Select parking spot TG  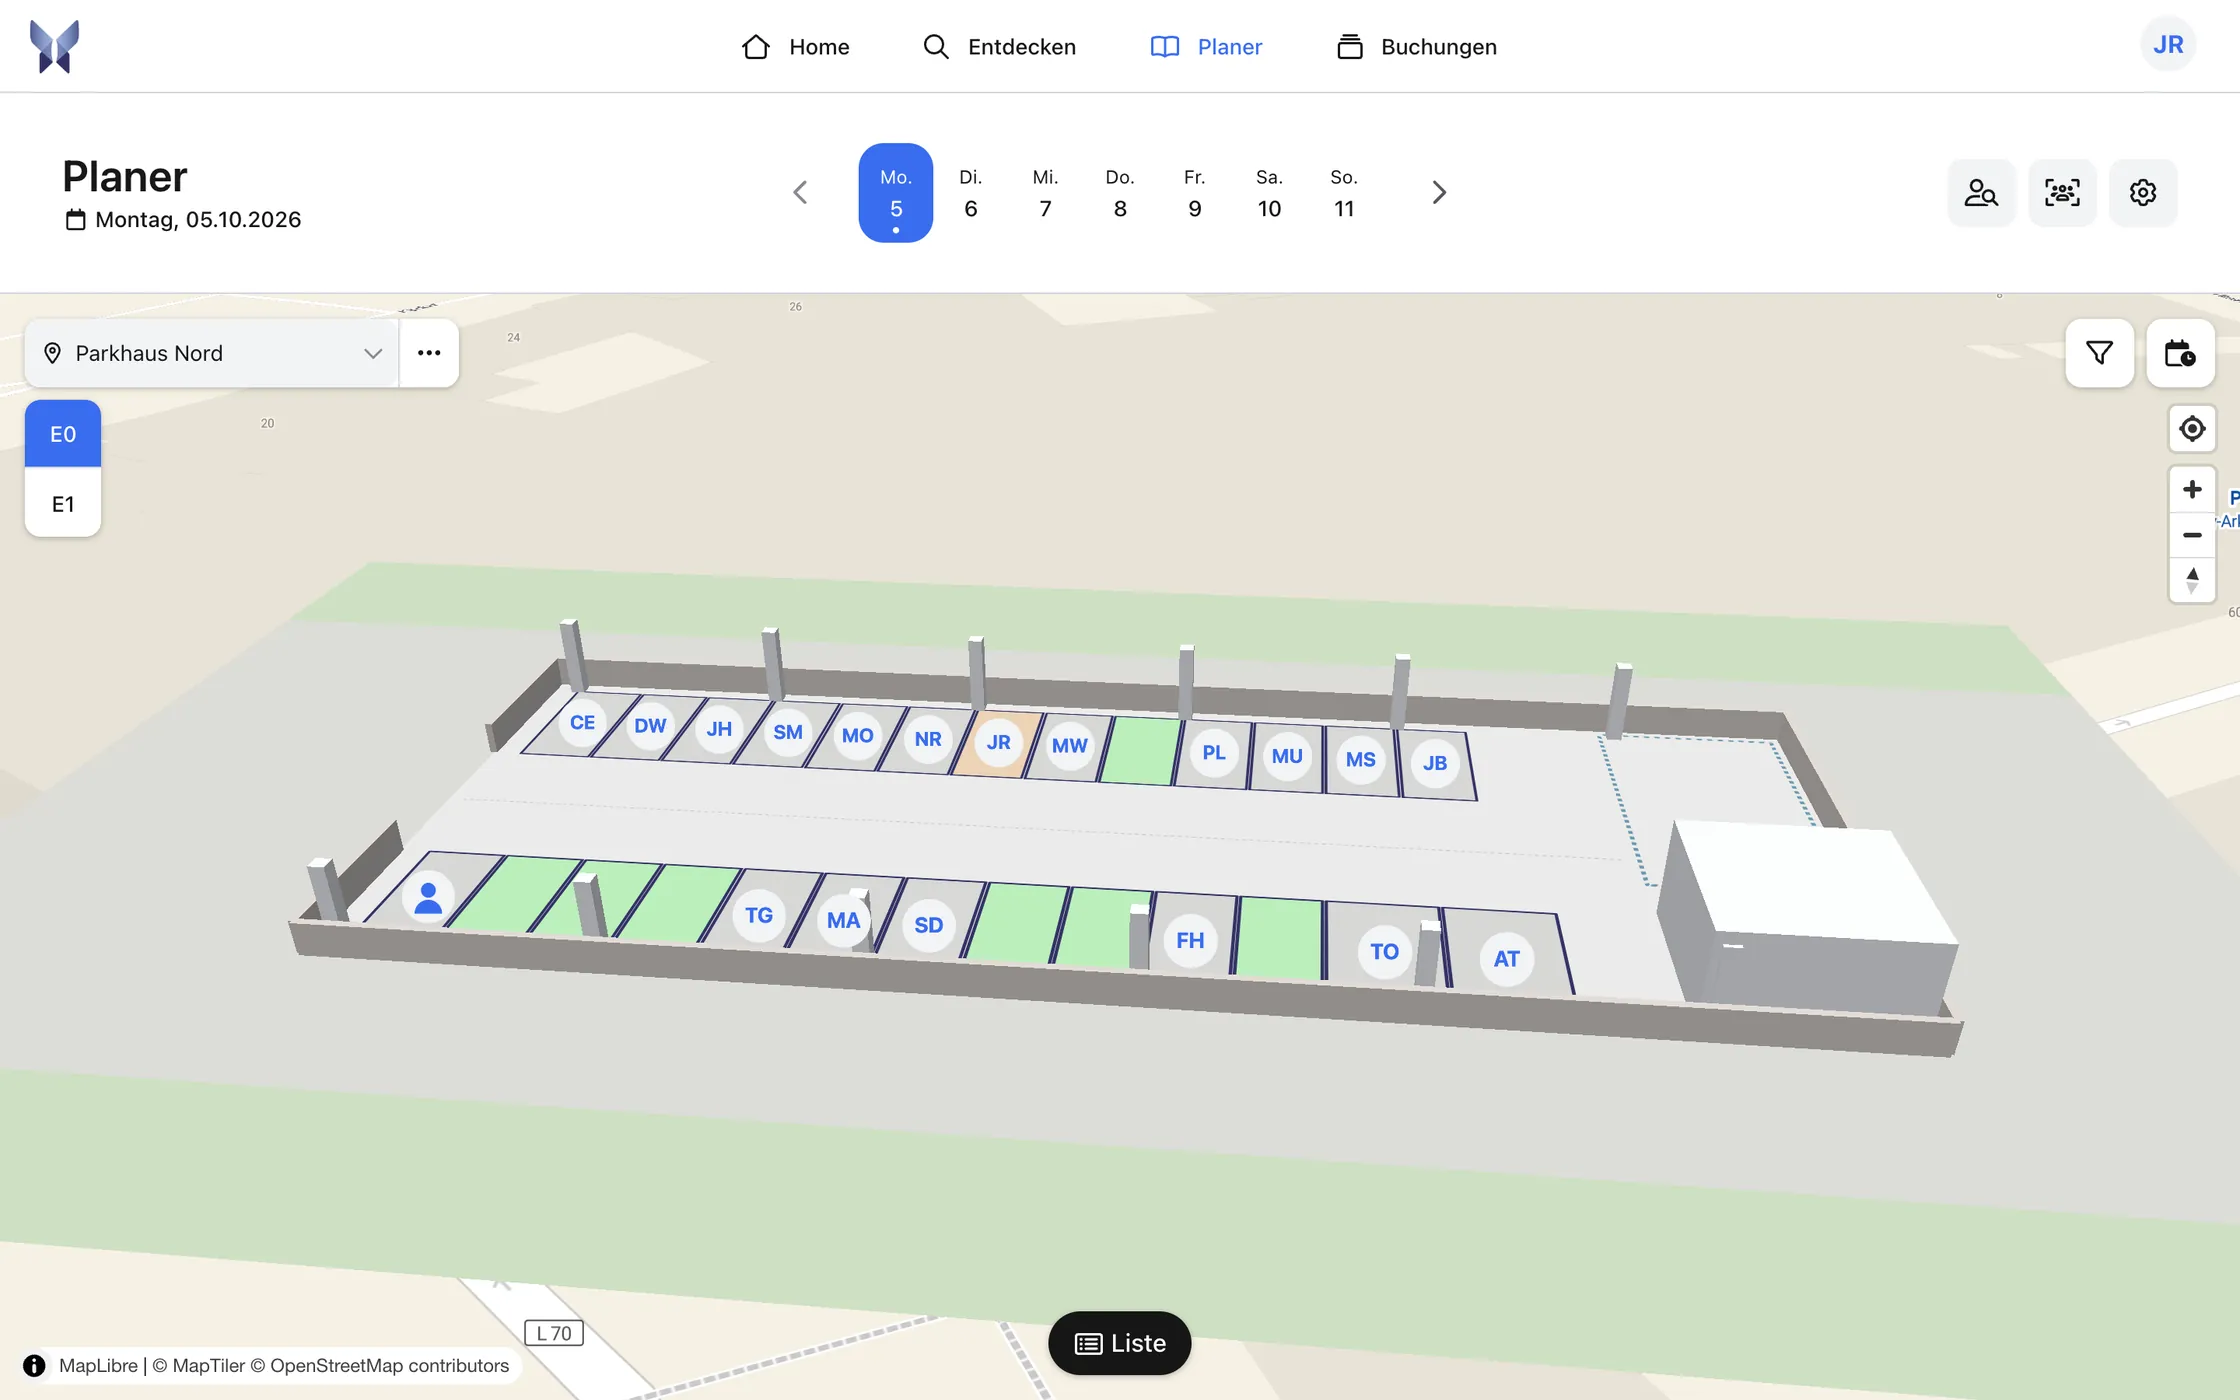pos(759,915)
